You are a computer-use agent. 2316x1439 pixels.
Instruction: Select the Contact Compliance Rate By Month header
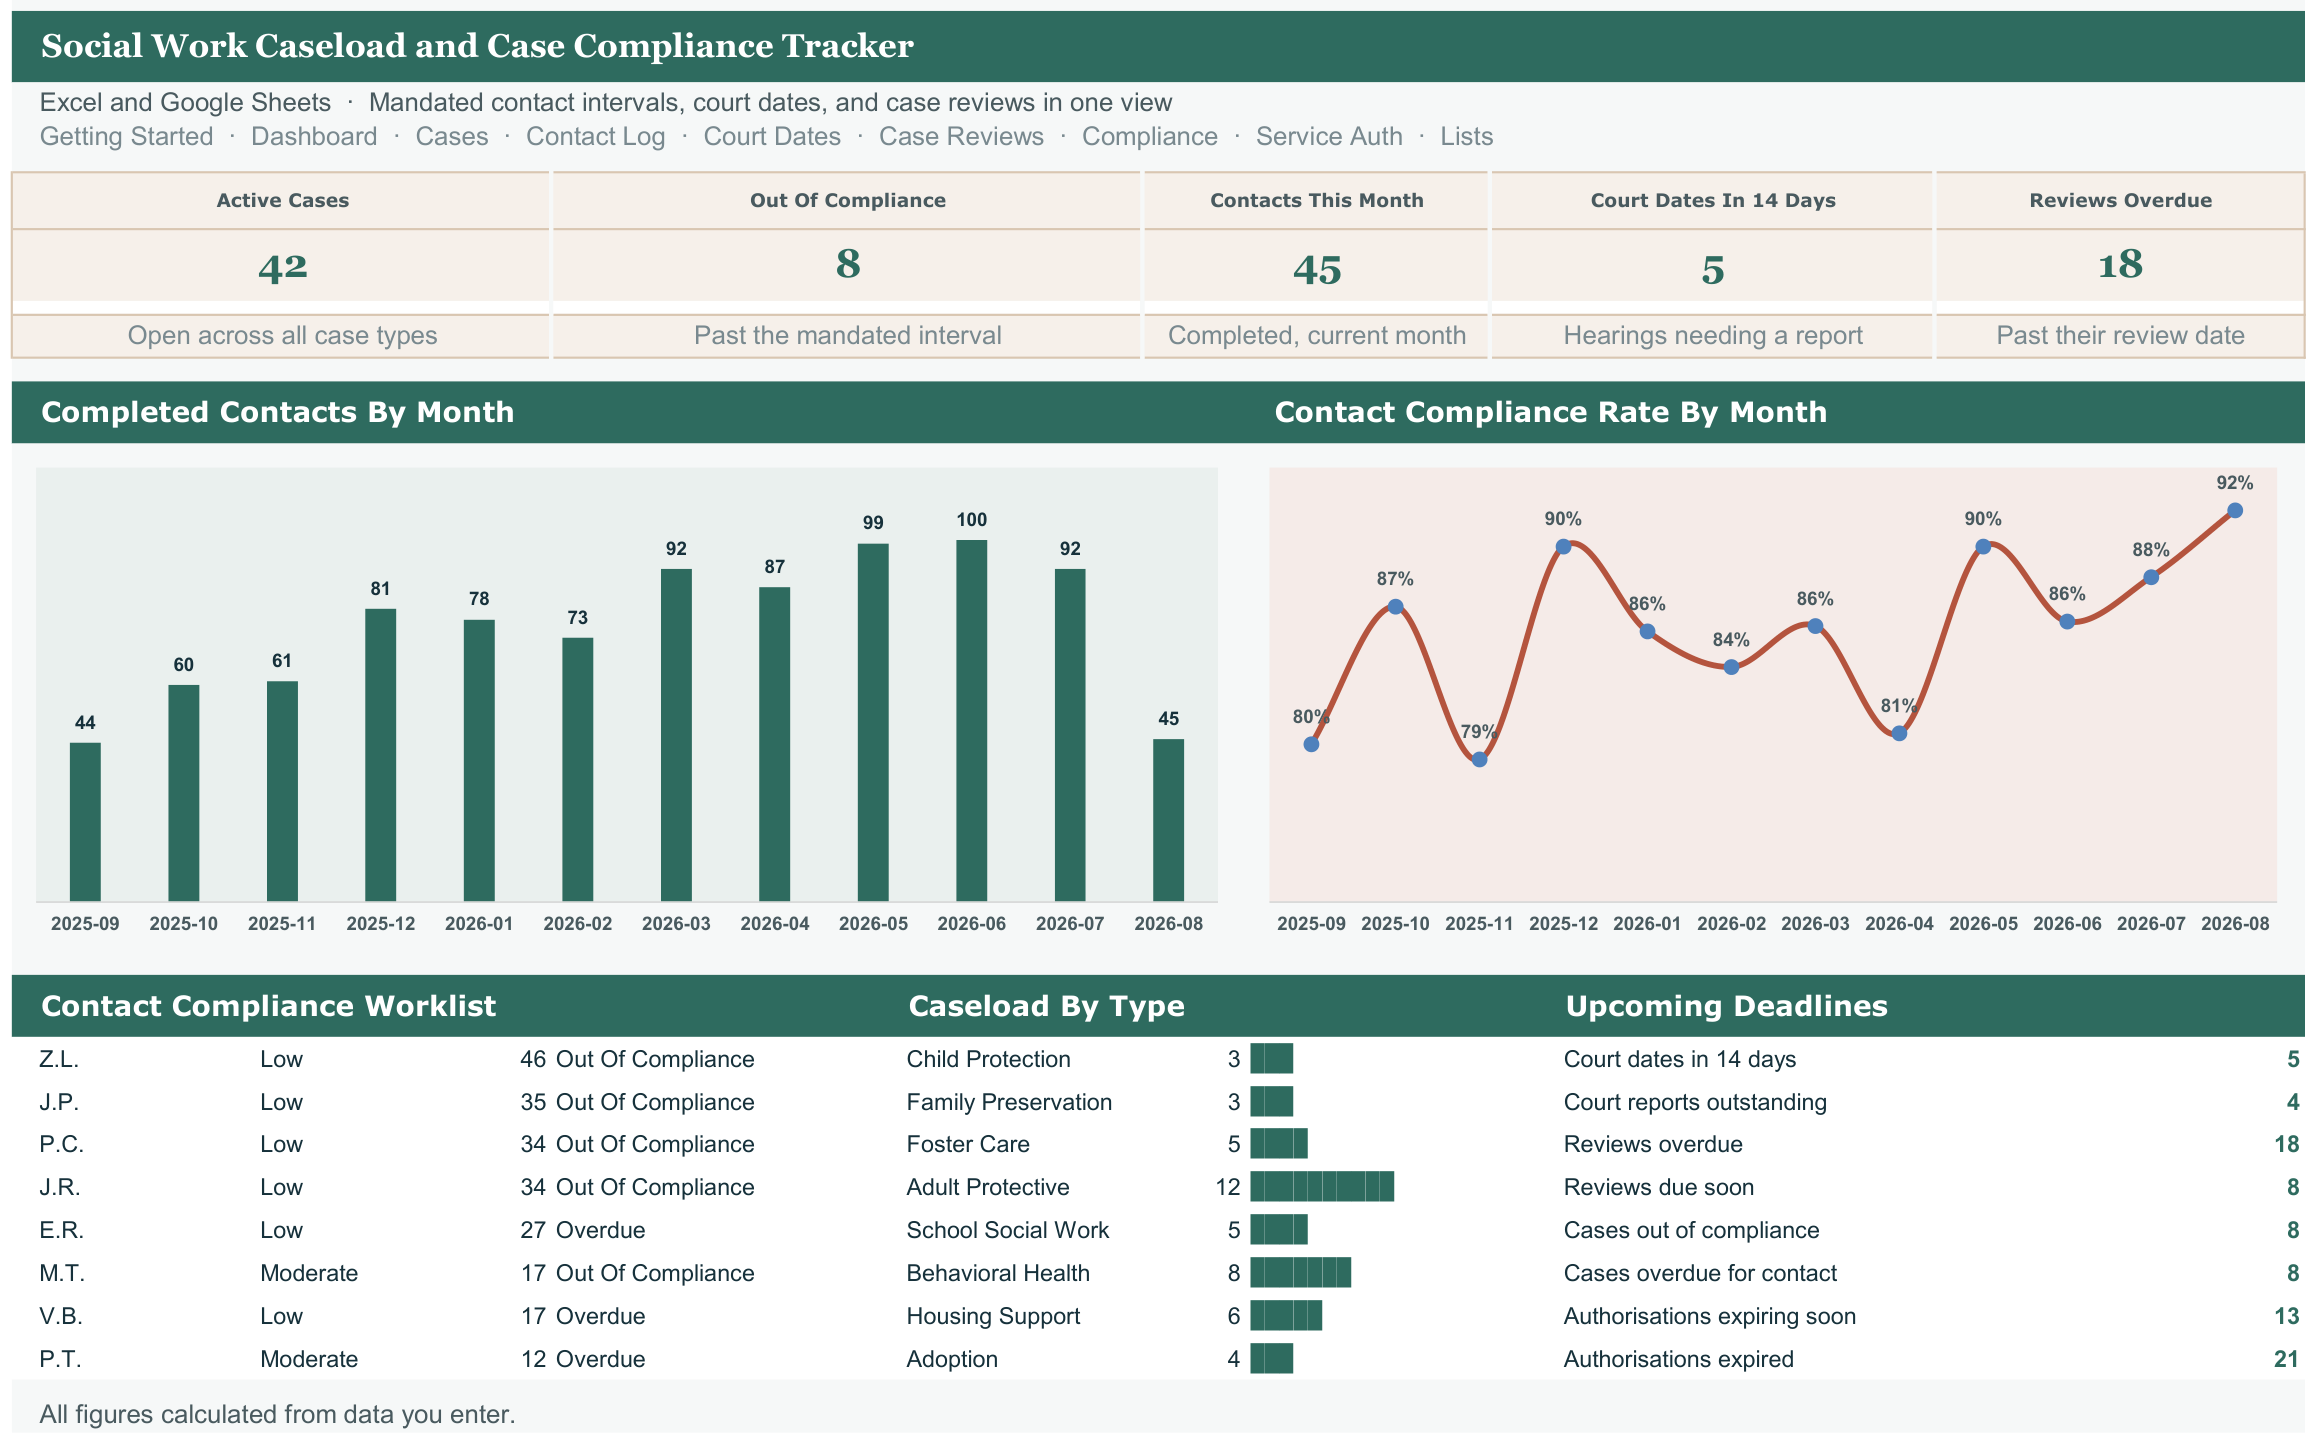pos(1551,412)
